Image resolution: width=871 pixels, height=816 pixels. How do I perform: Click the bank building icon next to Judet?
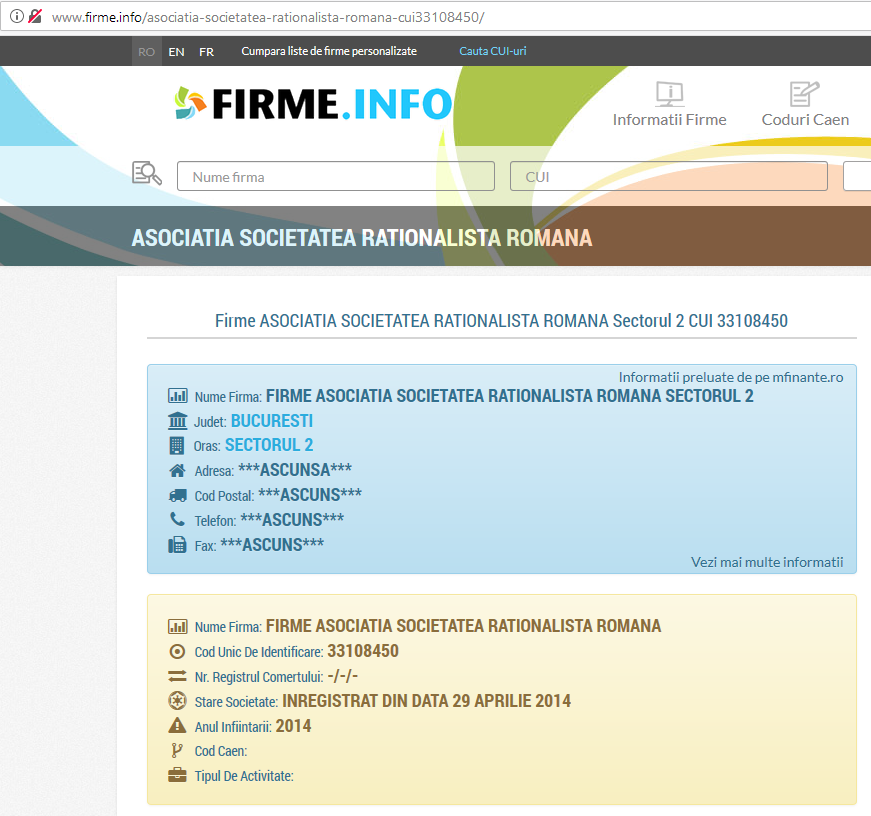click(x=177, y=421)
